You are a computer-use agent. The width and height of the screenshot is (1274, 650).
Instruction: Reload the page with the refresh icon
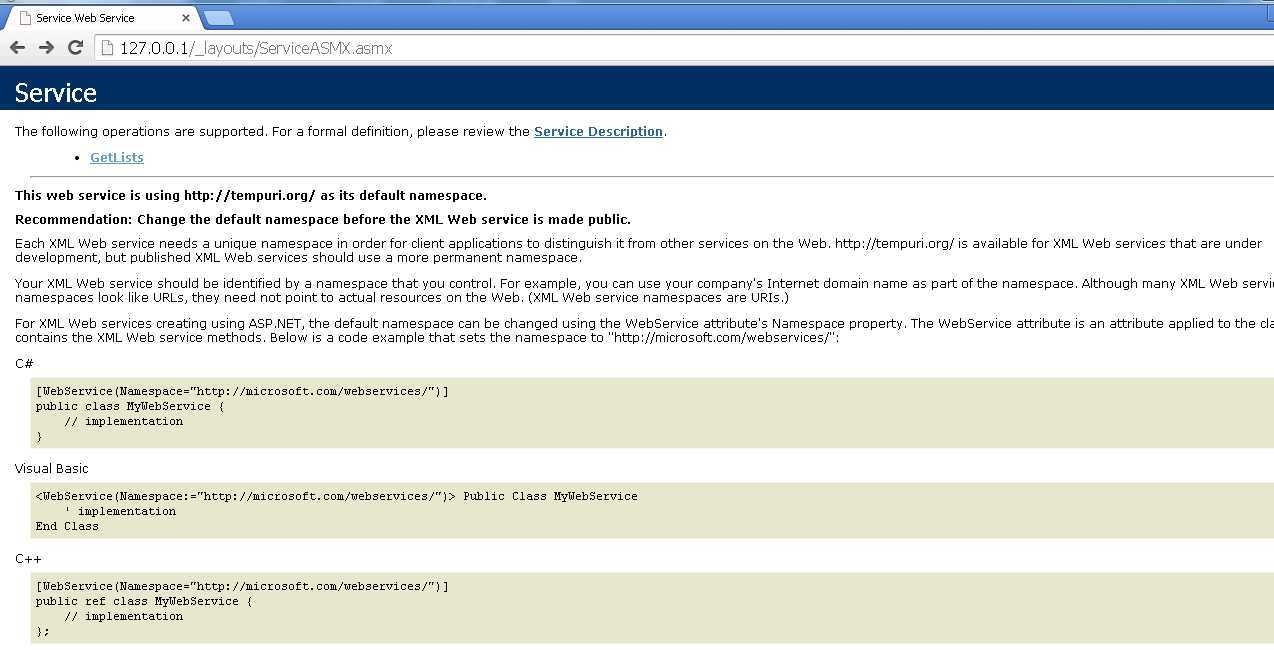[75, 47]
